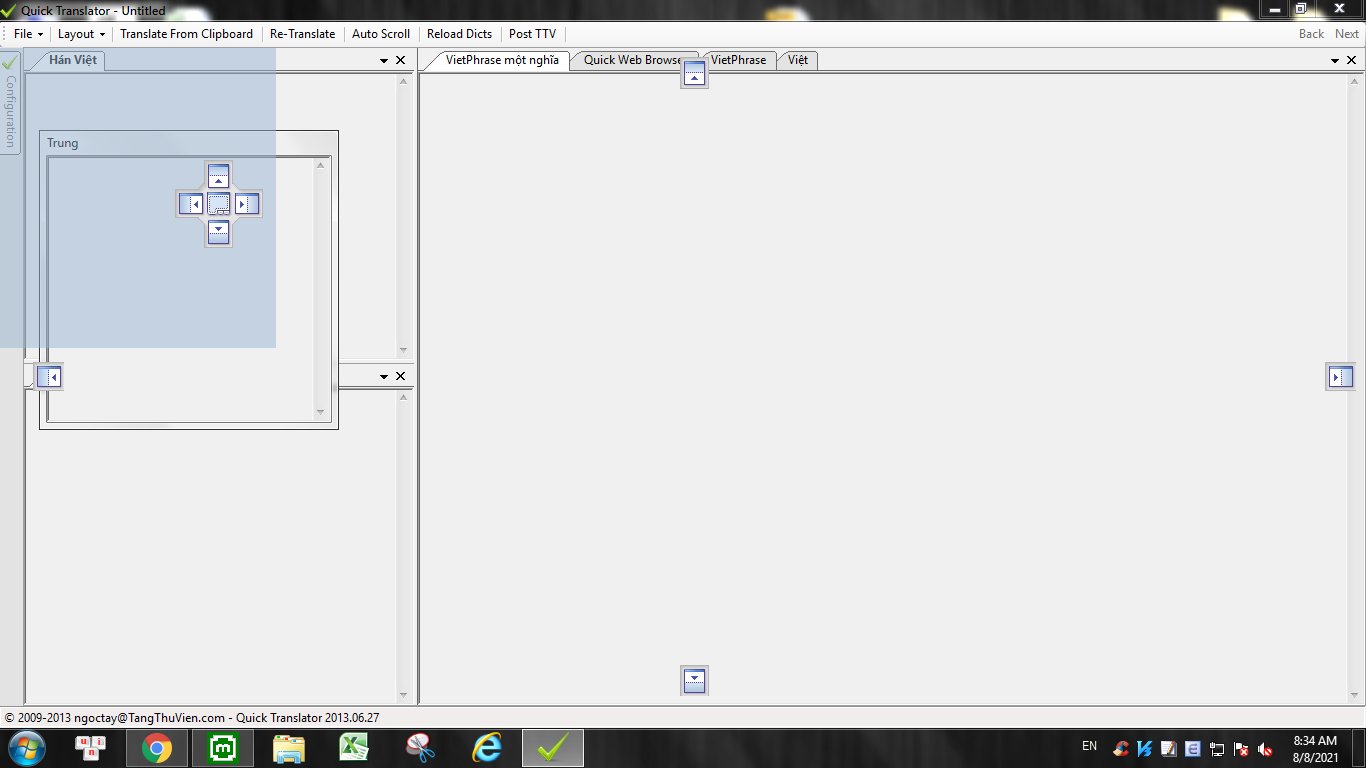Click Reload Dicts in the toolbar

(x=459, y=34)
